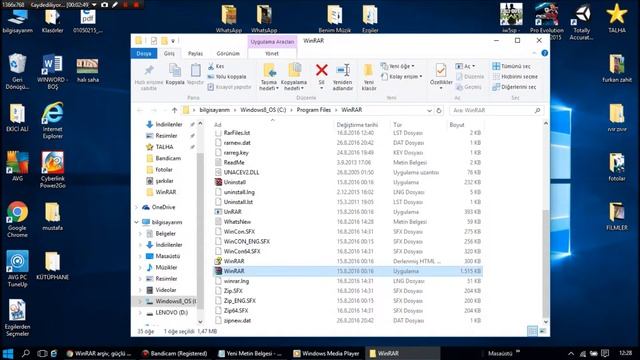The image size is (640, 360).
Task: Open the Yeni öğe dropdown
Action: (x=398, y=66)
